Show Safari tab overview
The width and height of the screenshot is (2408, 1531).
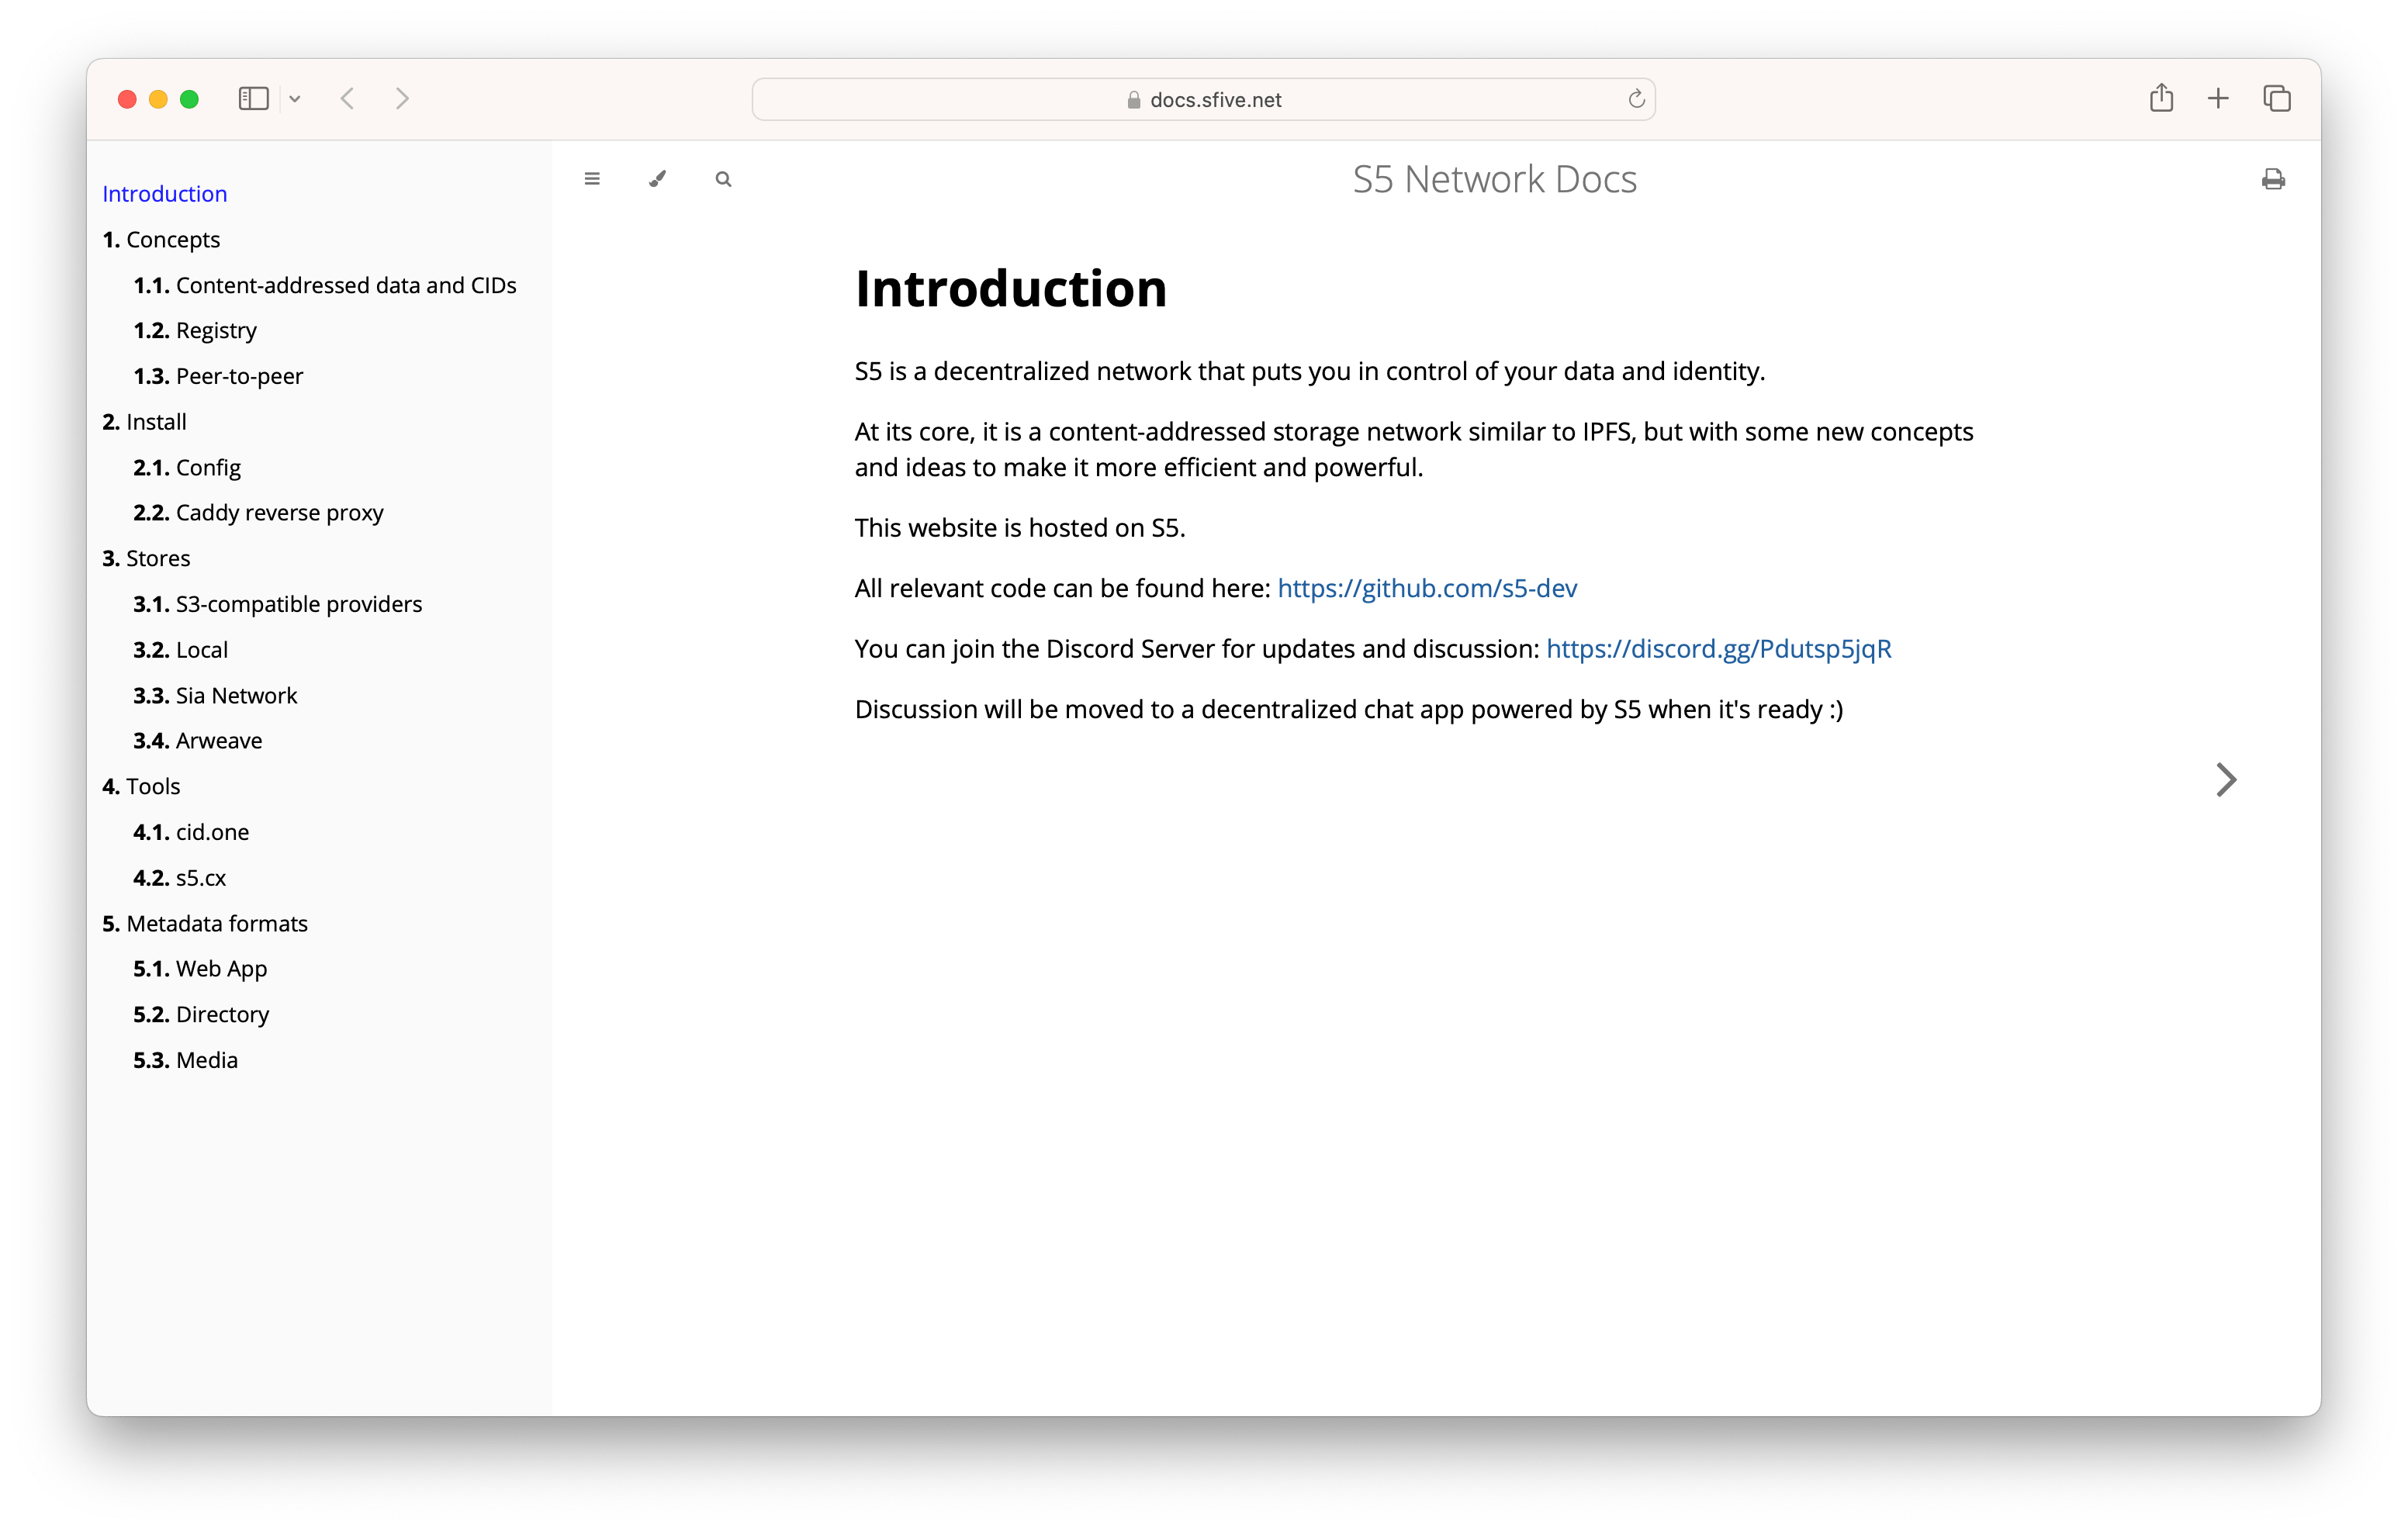[x=2277, y=98]
